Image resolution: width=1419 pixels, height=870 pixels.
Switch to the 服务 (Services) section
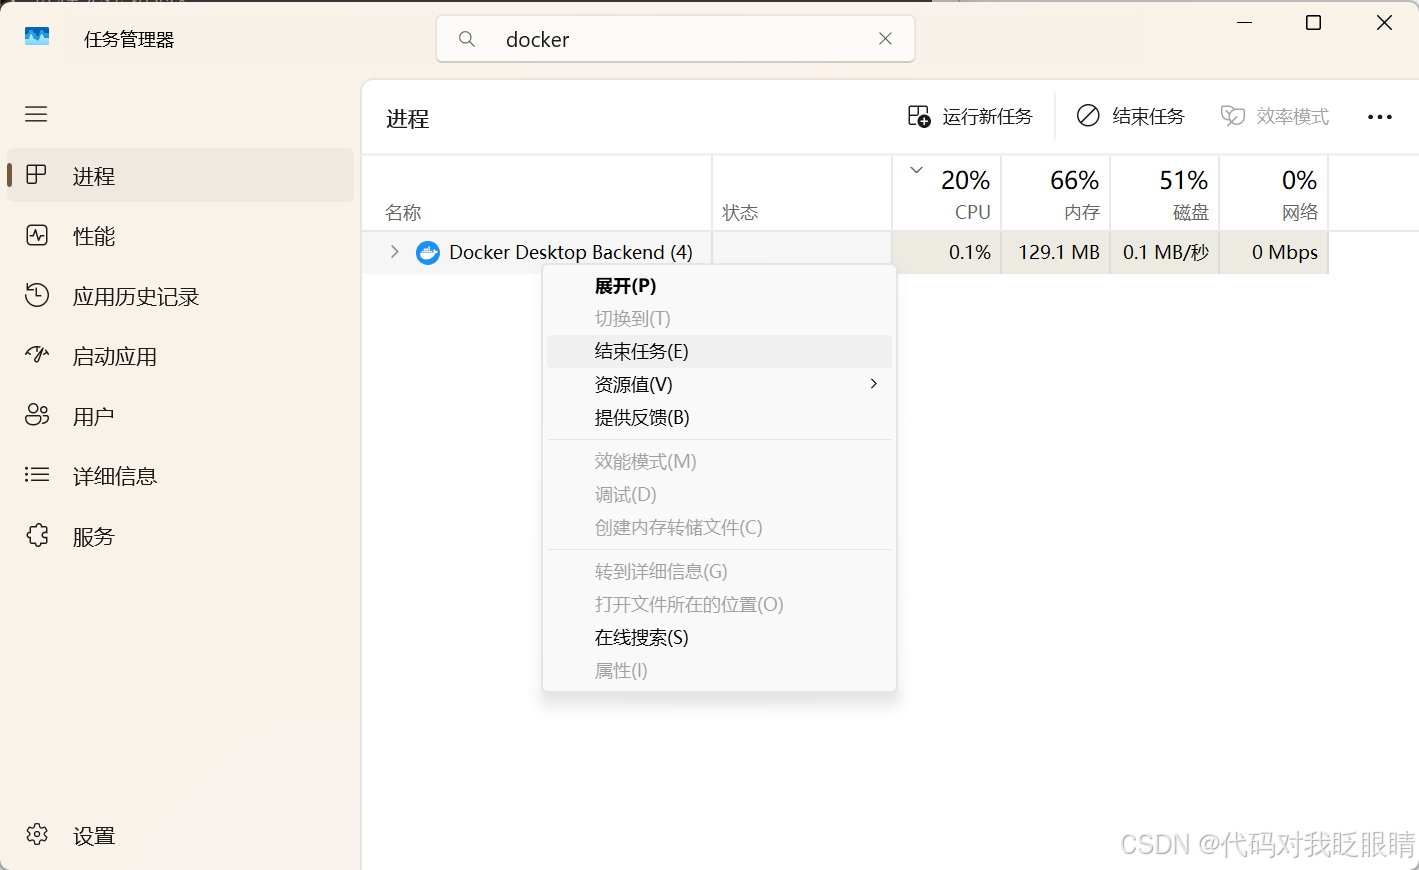94,536
